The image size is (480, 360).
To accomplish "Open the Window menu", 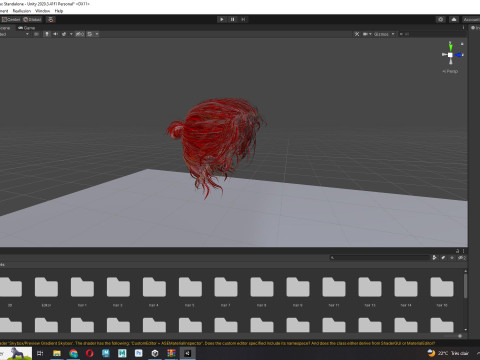I will 42,11.
